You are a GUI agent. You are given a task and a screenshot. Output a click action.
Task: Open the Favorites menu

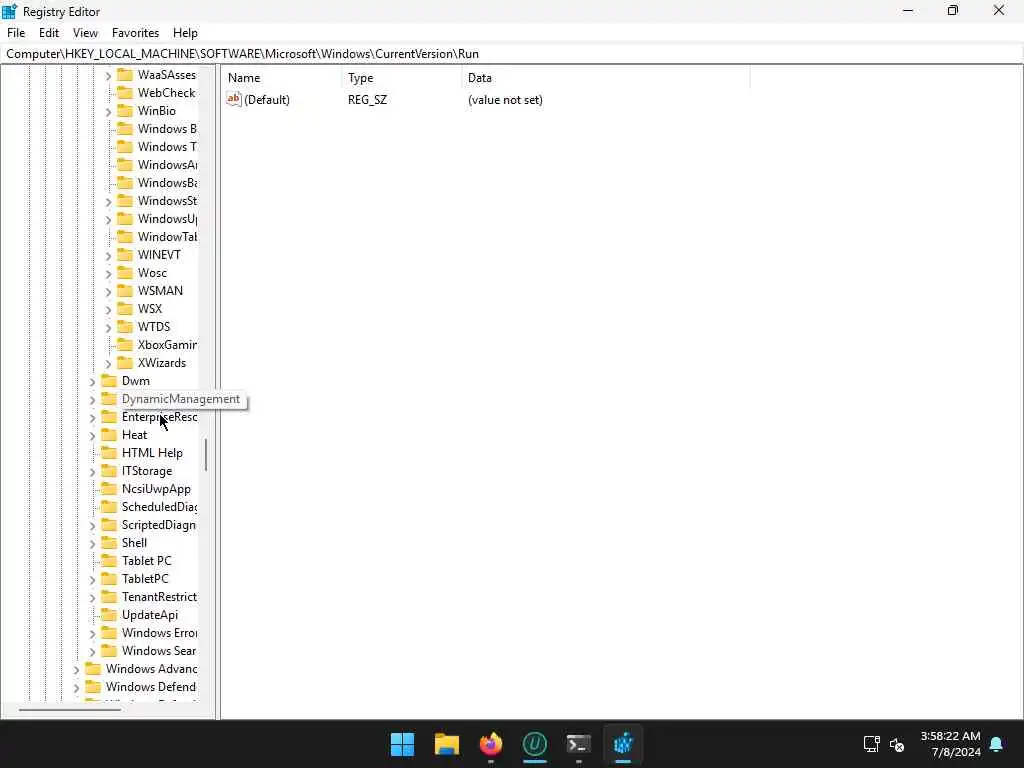(135, 33)
